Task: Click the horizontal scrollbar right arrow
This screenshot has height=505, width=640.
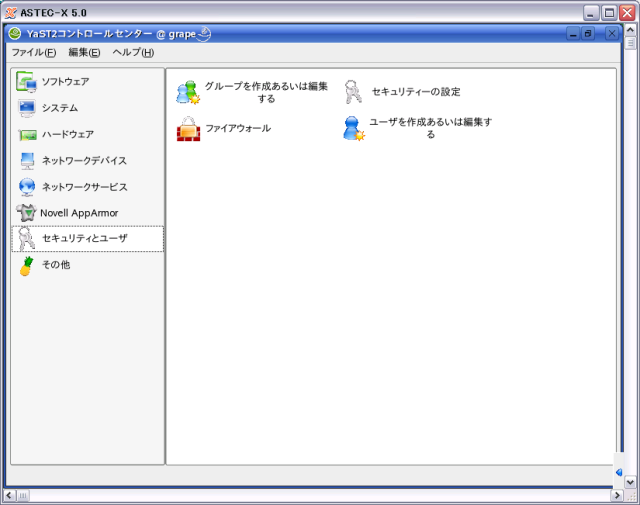Action: (615, 495)
